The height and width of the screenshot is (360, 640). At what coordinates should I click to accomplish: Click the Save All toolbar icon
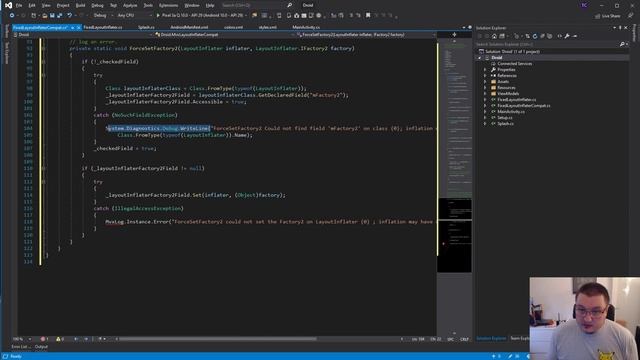pyautogui.click(x=60, y=16)
